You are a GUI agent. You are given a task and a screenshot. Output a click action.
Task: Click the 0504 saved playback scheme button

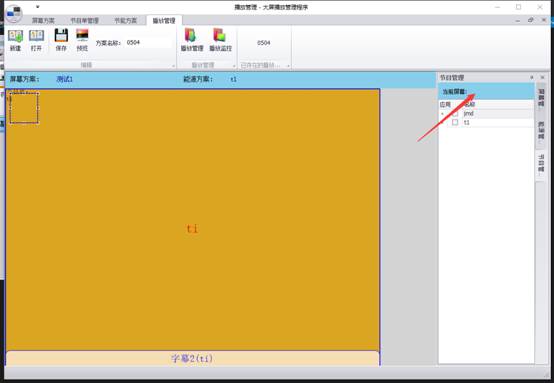264,43
